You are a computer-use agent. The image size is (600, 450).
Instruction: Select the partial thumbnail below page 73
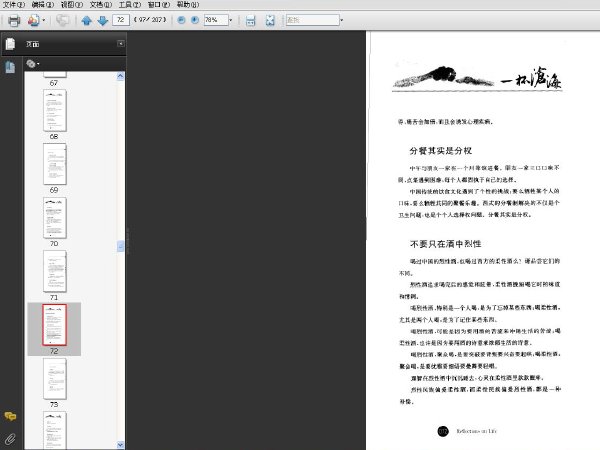[55, 430]
